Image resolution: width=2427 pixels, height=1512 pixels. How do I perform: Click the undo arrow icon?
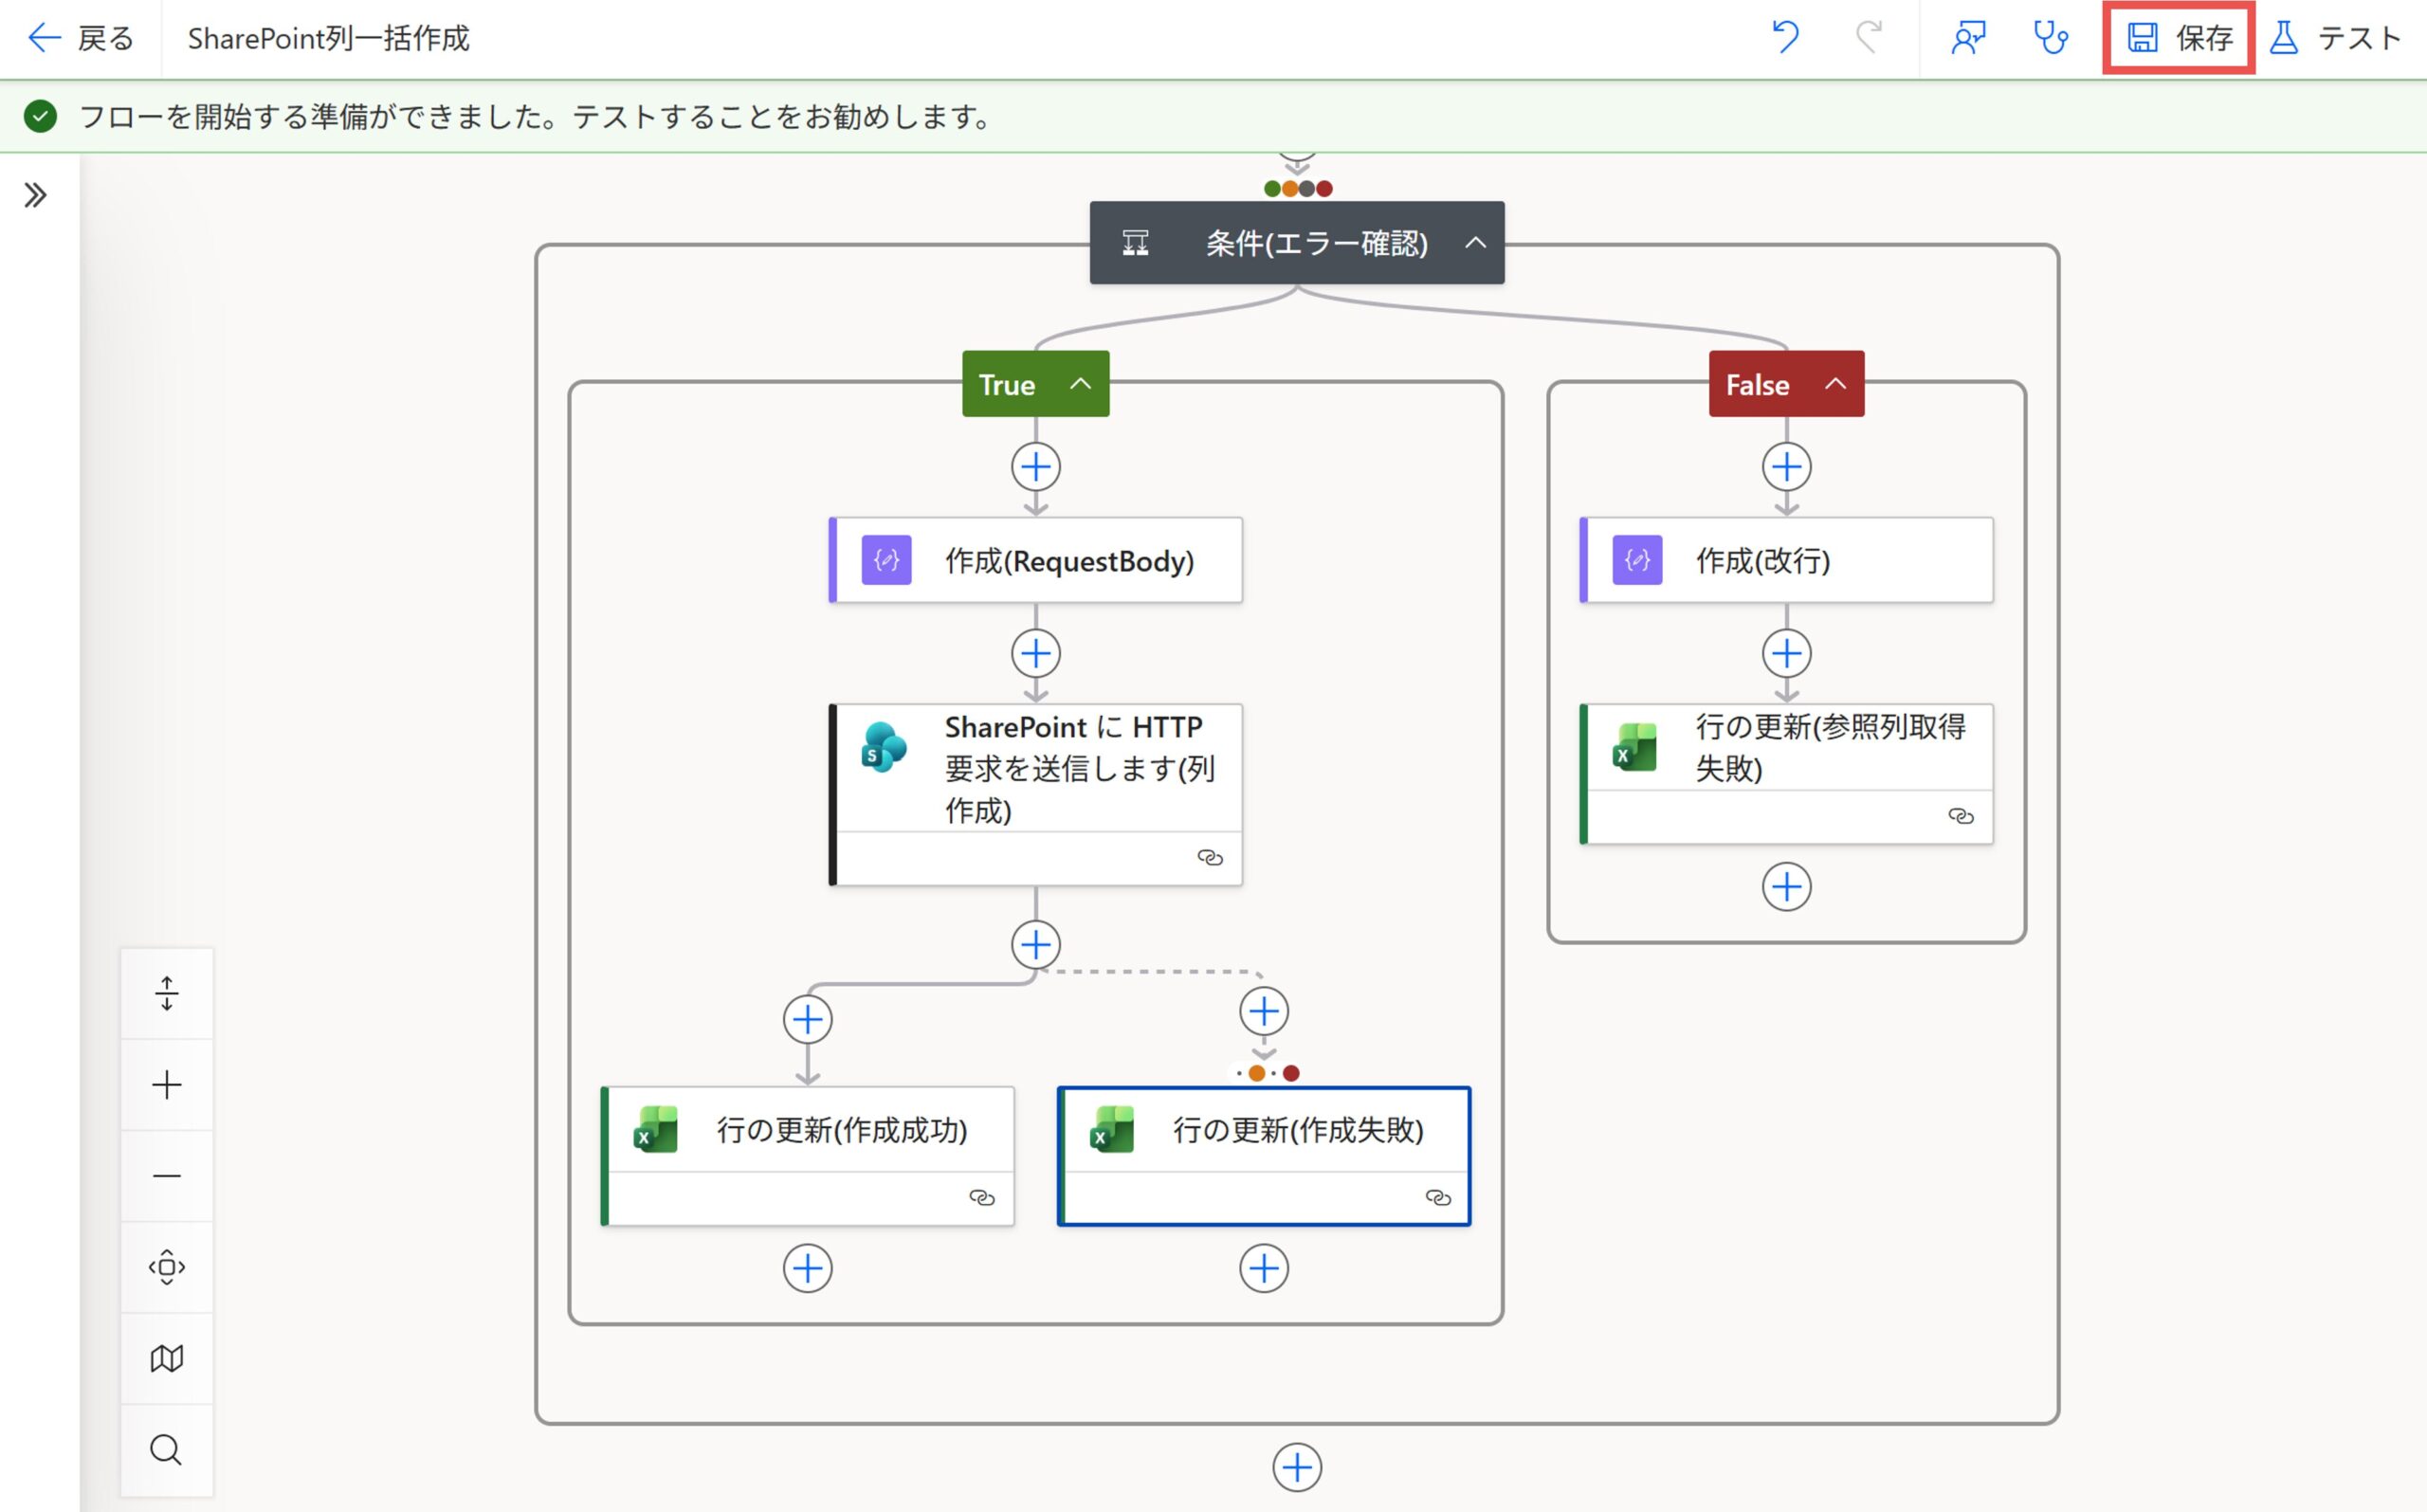pos(1785,38)
